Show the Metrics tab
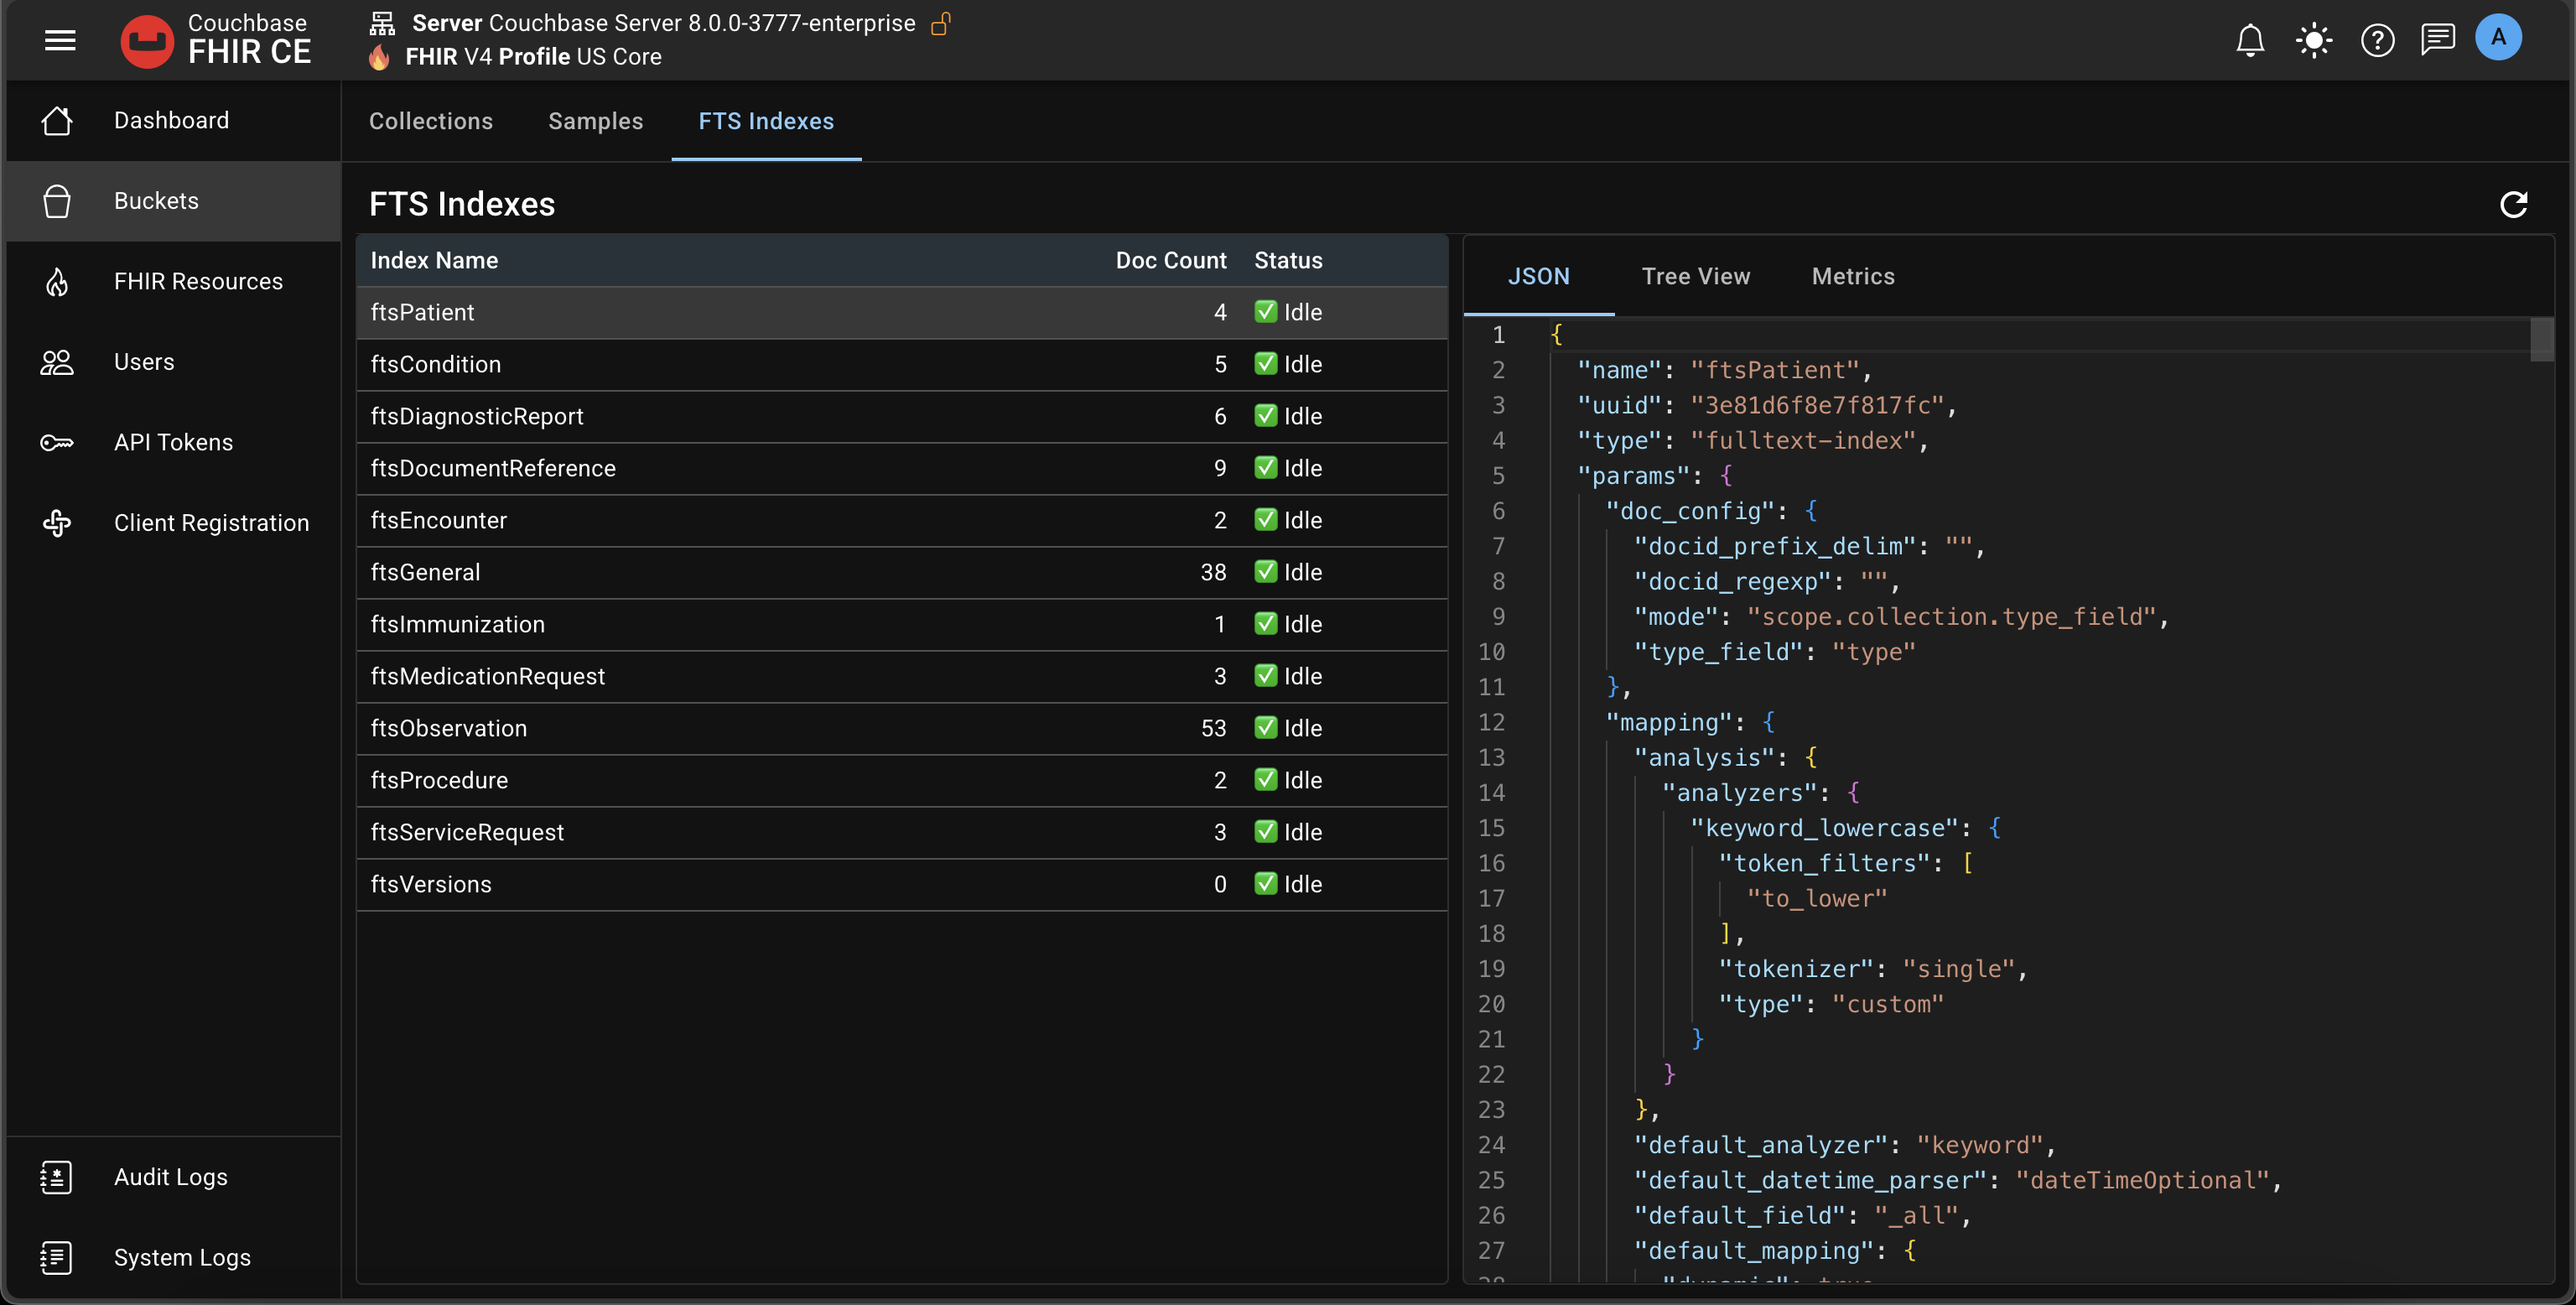 pyautogui.click(x=1853, y=276)
